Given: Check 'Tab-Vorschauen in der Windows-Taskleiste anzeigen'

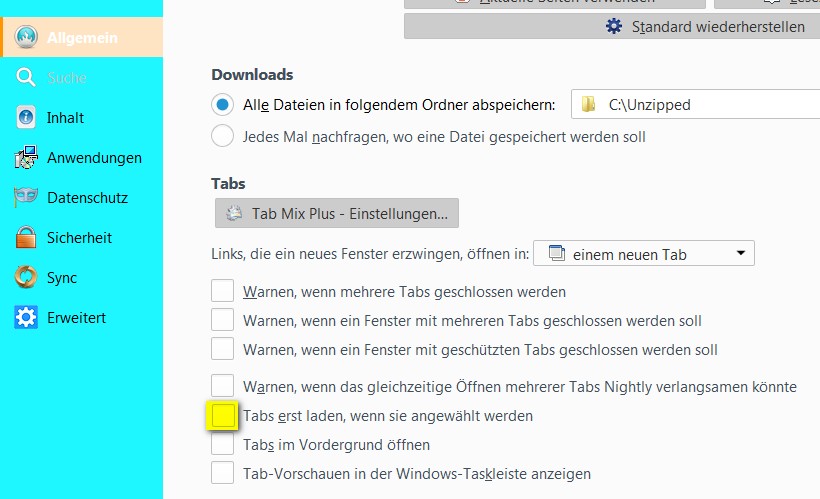Looking at the screenshot, I should pyautogui.click(x=222, y=473).
